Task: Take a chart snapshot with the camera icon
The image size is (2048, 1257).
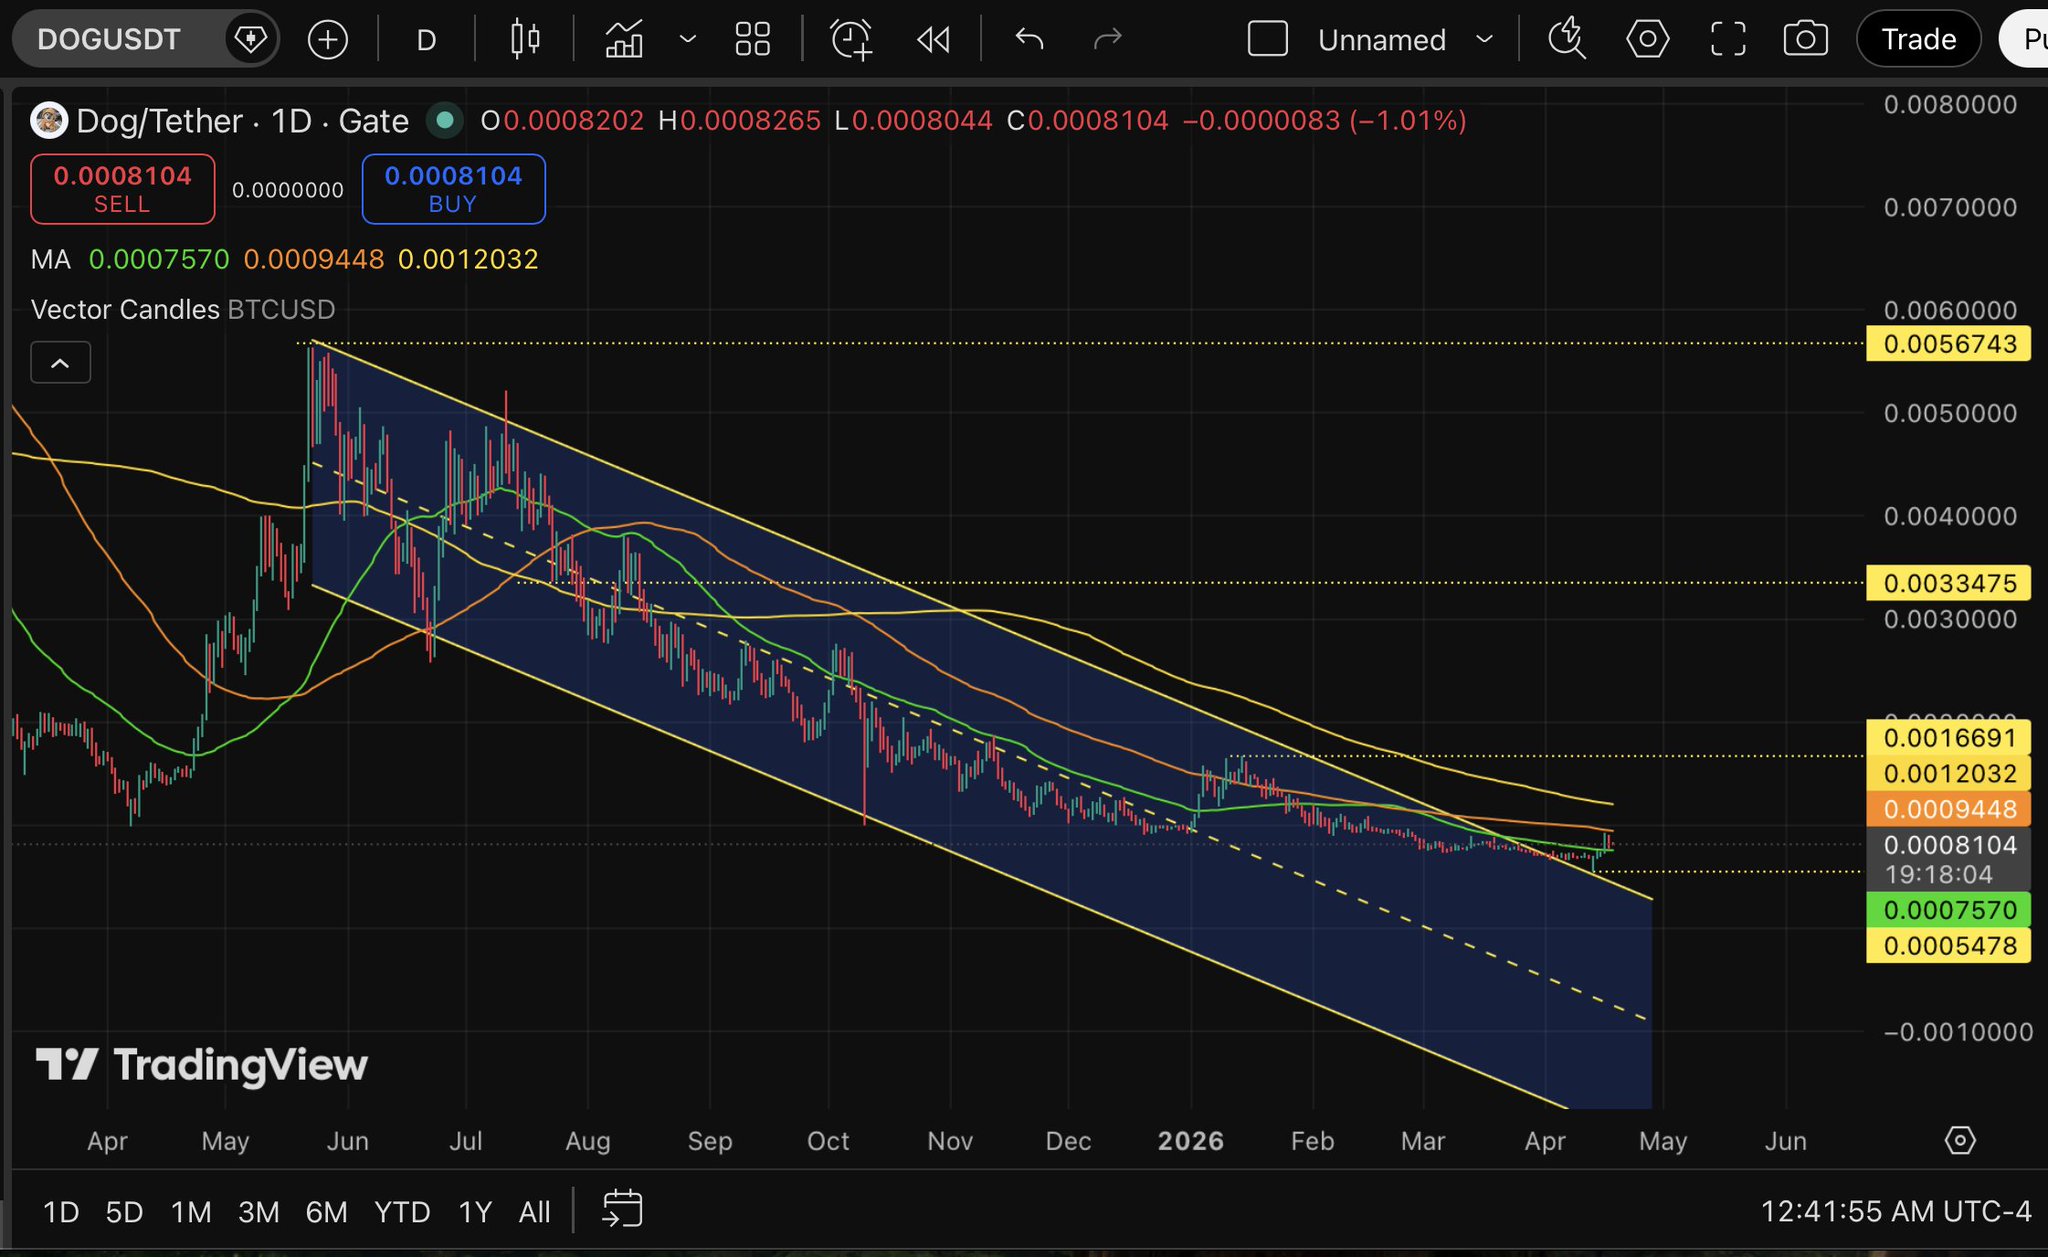Action: pyautogui.click(x=1805, y=40)
